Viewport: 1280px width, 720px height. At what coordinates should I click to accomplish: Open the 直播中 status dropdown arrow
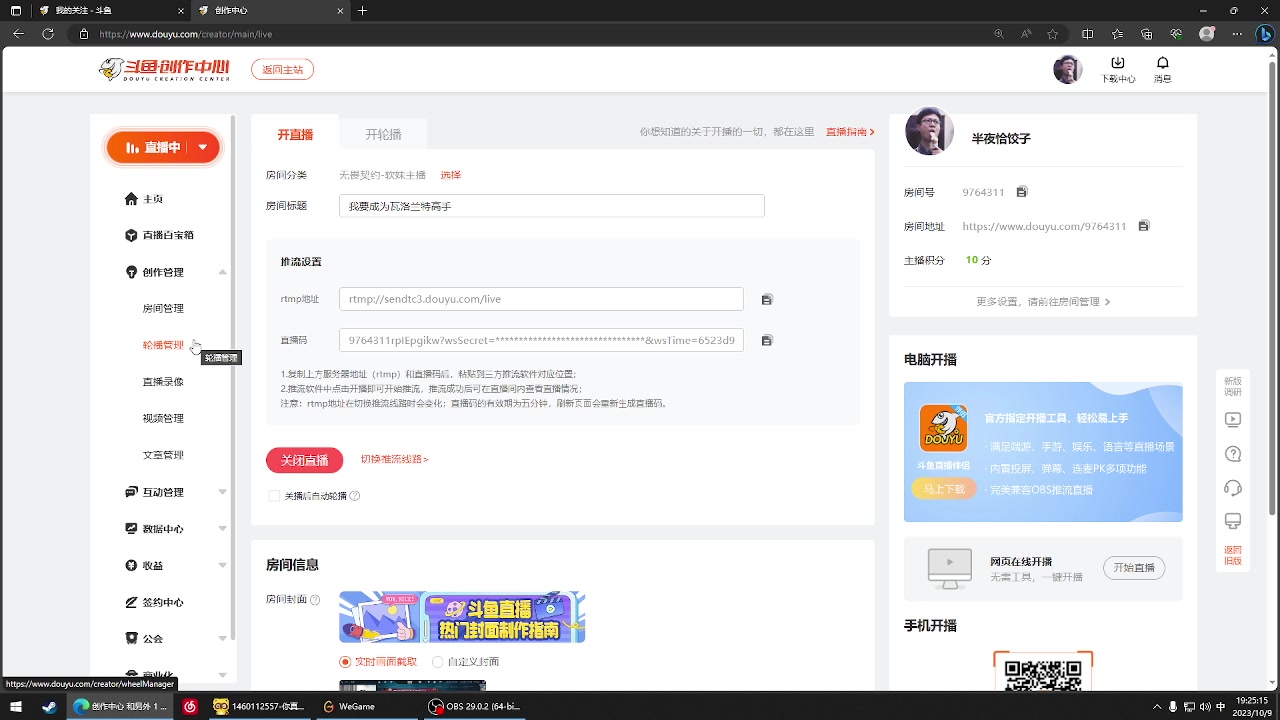[203, 147]
